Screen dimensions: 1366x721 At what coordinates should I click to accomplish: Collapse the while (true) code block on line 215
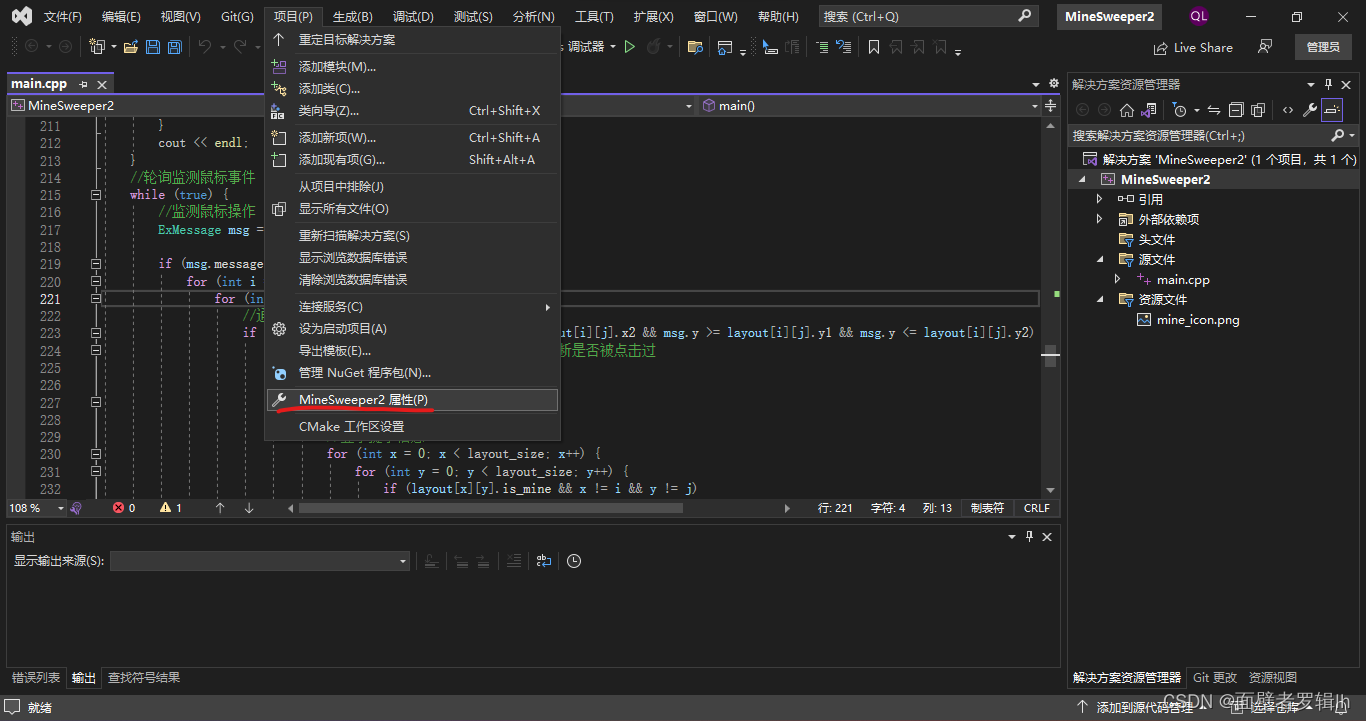(x=96, y=195)
